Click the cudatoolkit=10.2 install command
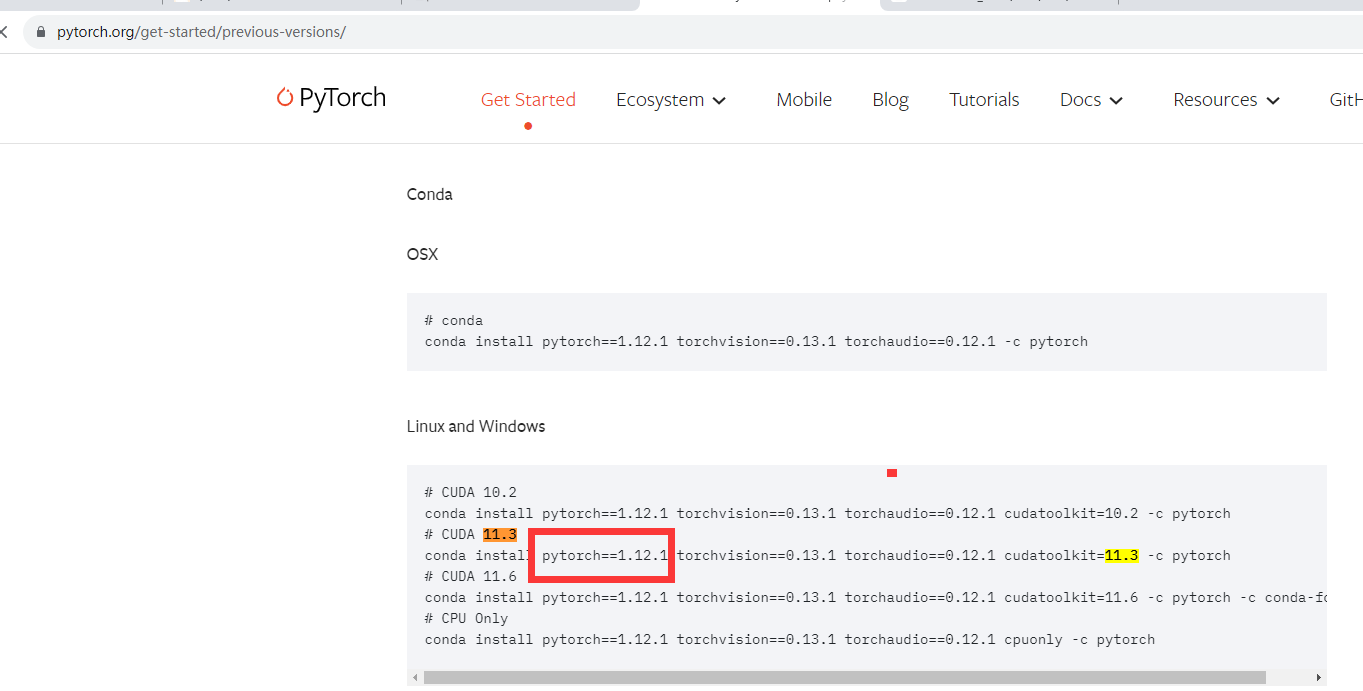 pos(827,514)
